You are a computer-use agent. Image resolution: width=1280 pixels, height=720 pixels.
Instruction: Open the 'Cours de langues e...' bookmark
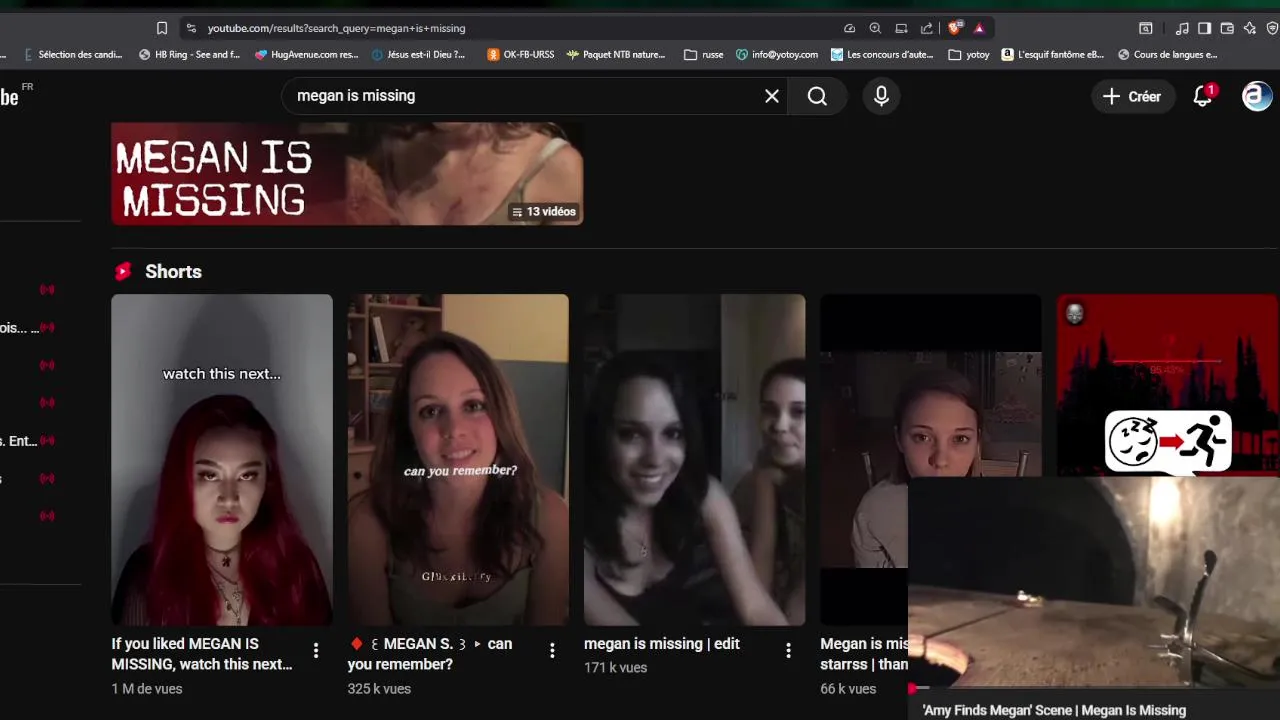tap(1168, 55)
